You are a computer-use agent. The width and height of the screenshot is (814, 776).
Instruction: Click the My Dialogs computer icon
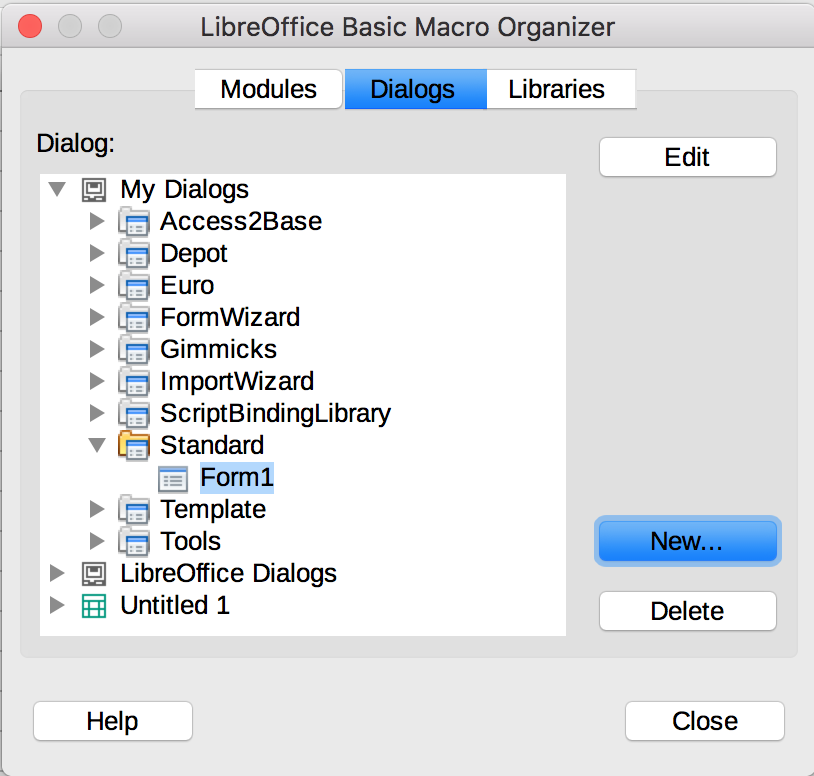(94, 190)
